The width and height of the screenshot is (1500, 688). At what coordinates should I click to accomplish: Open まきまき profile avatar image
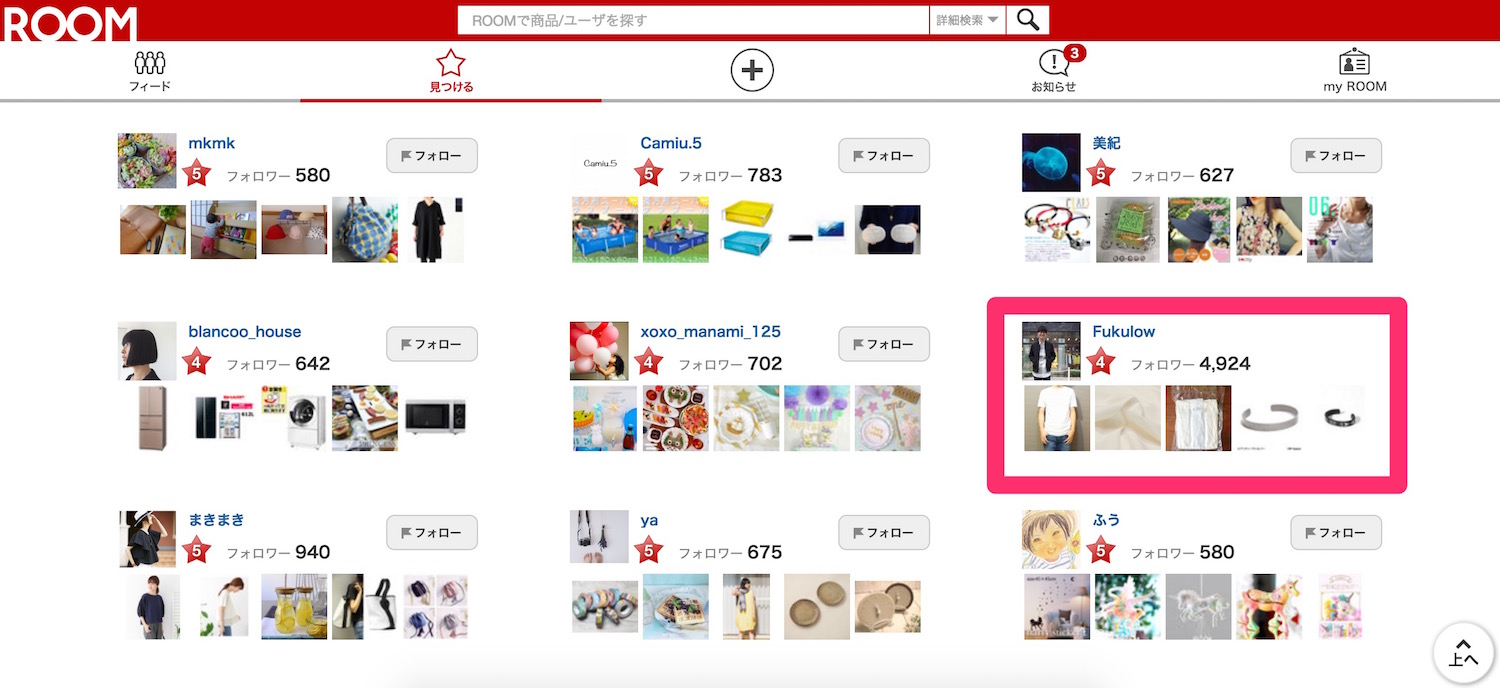pos(147,539)
